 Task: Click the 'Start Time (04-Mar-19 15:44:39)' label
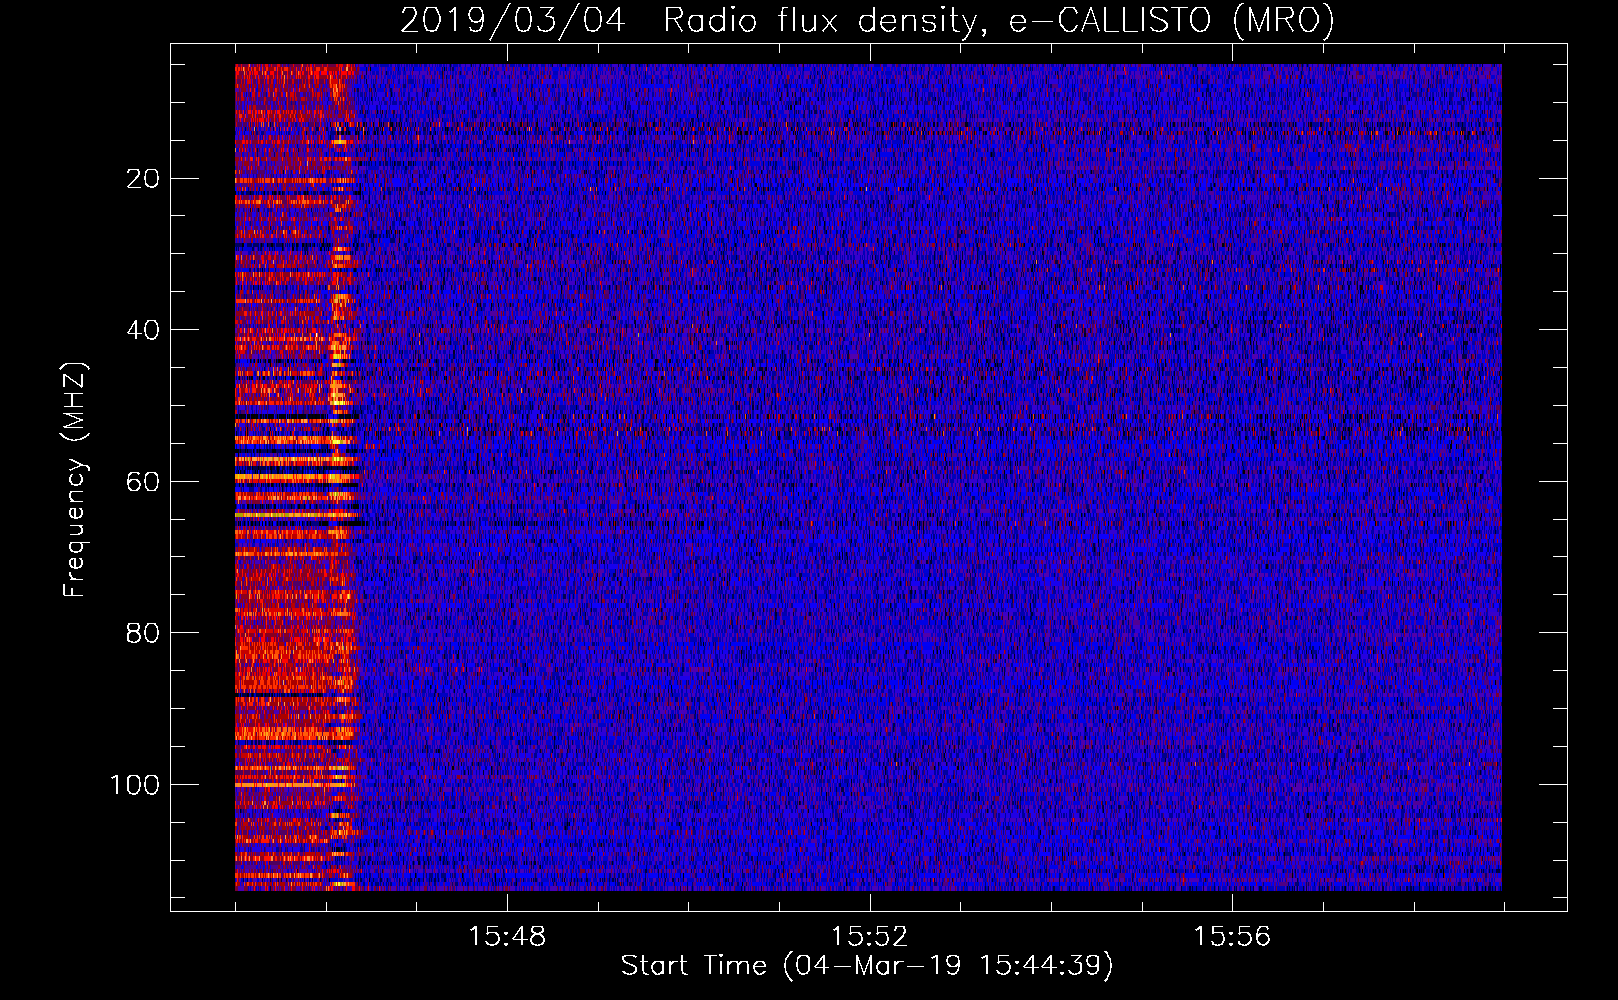point(867,966)
